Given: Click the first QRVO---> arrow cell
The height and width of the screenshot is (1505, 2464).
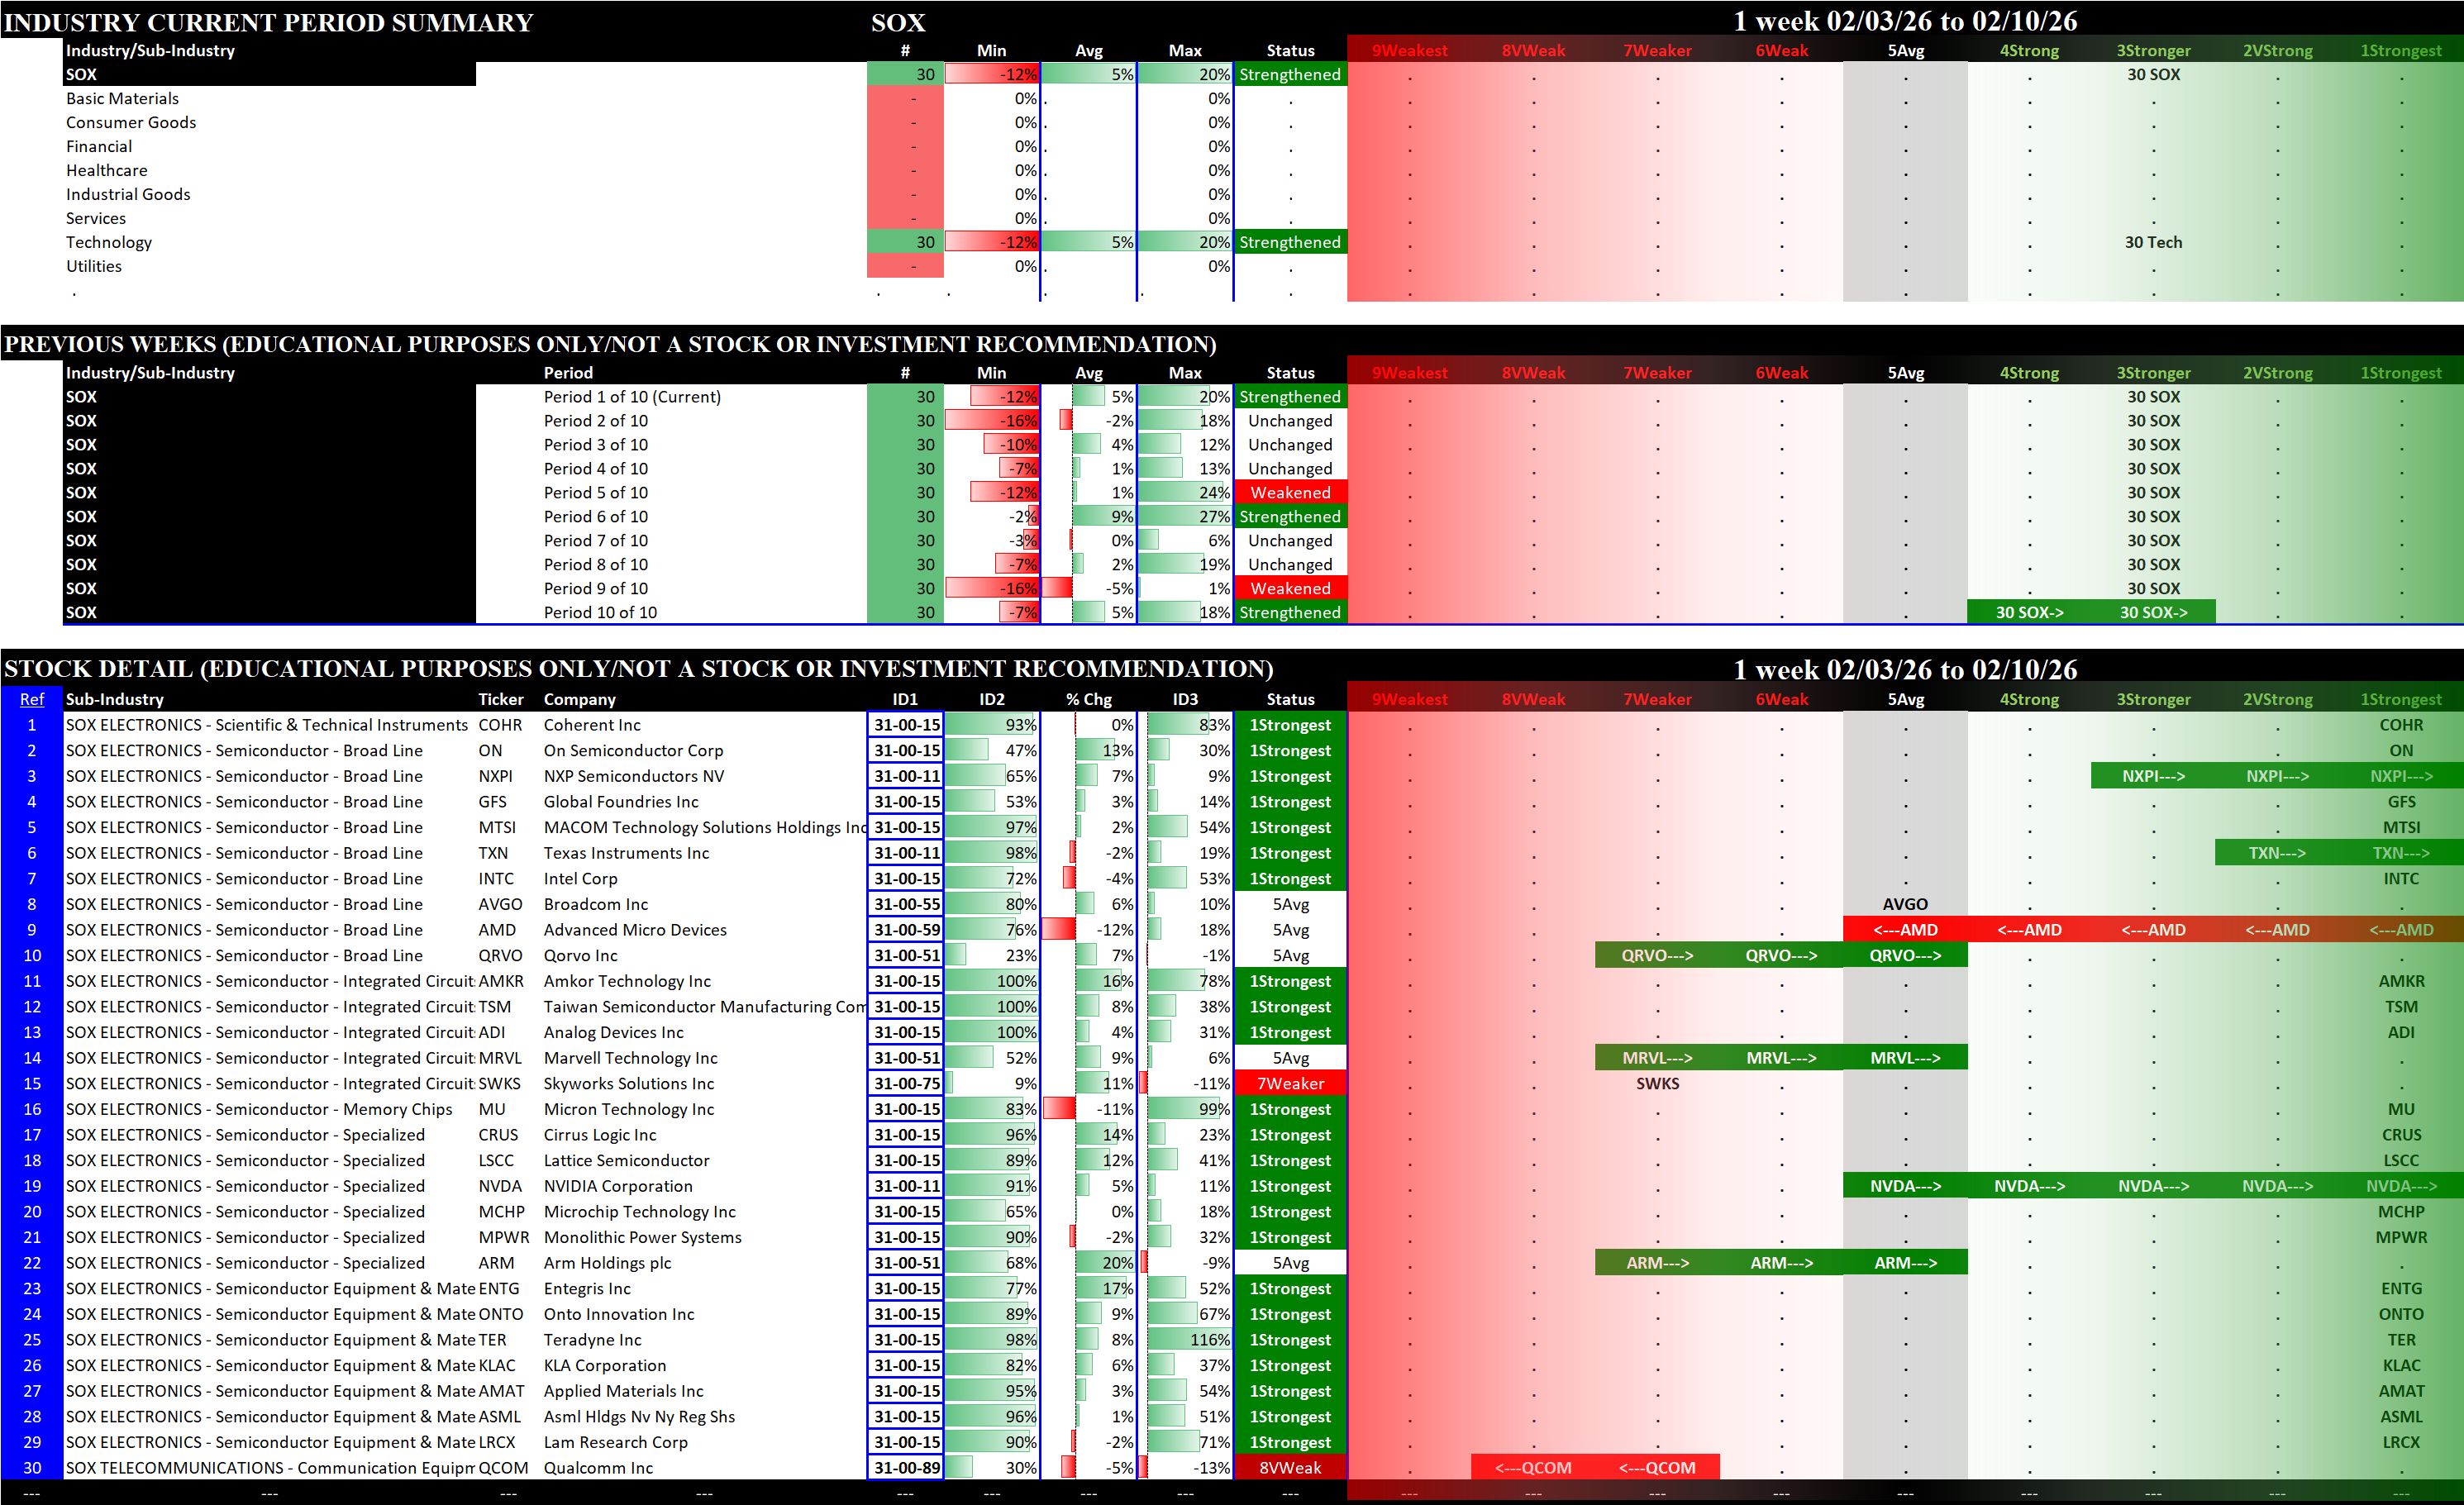Looking at the screenshot, I should [x=1657, y=955].
